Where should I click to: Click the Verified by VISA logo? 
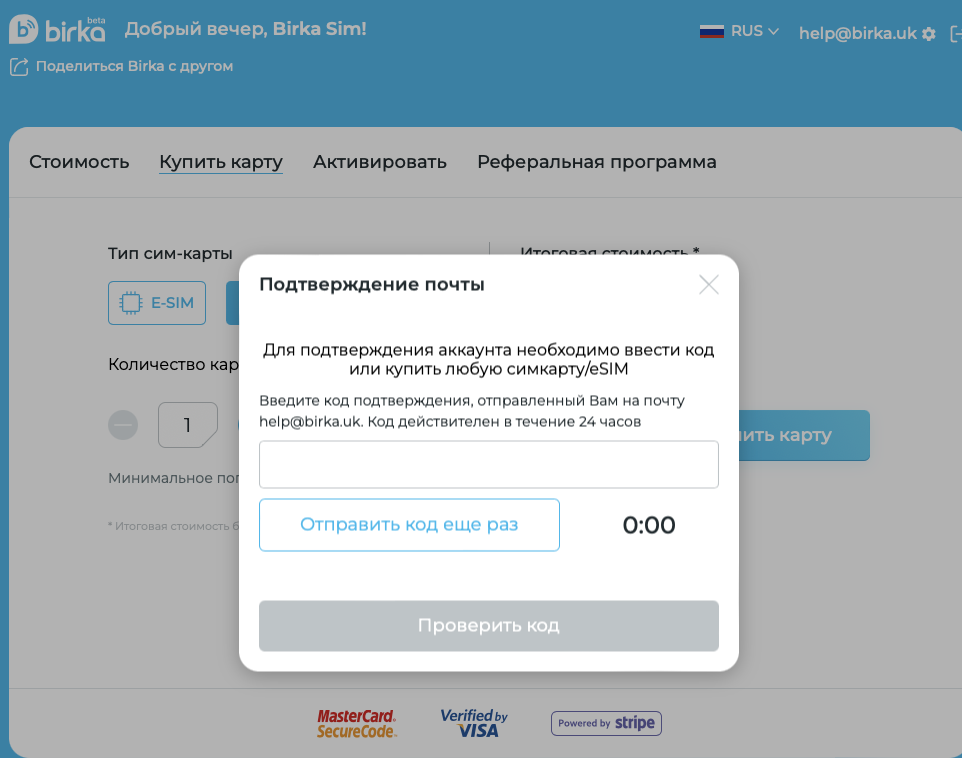pyautogui.click(x=474, y=723)
